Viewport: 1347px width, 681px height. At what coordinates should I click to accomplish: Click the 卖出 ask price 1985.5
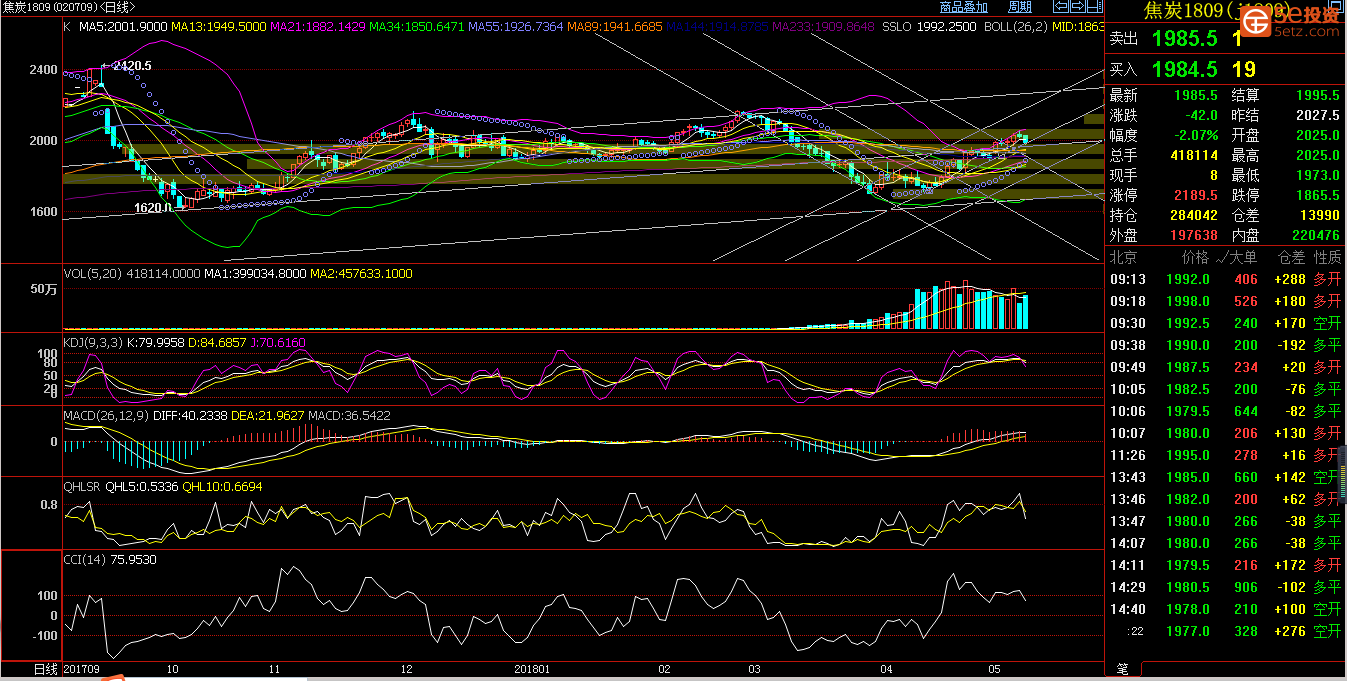coord(1184,40)
